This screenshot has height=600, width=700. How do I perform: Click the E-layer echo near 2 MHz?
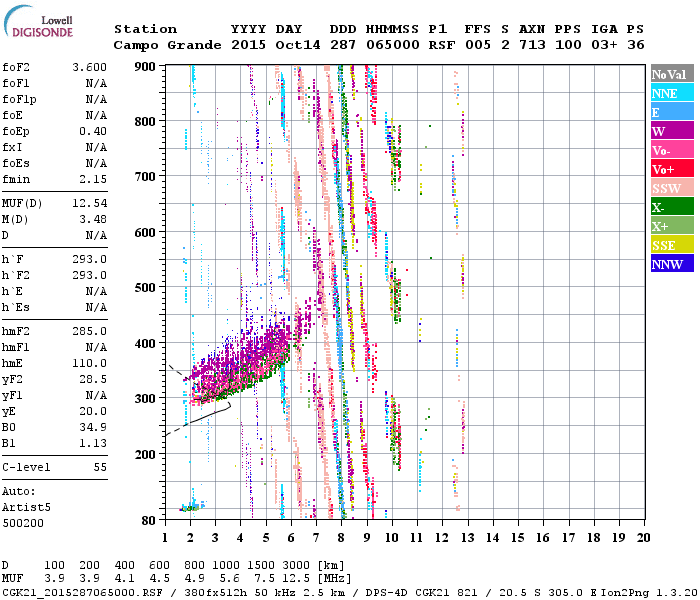pos(193,506)
